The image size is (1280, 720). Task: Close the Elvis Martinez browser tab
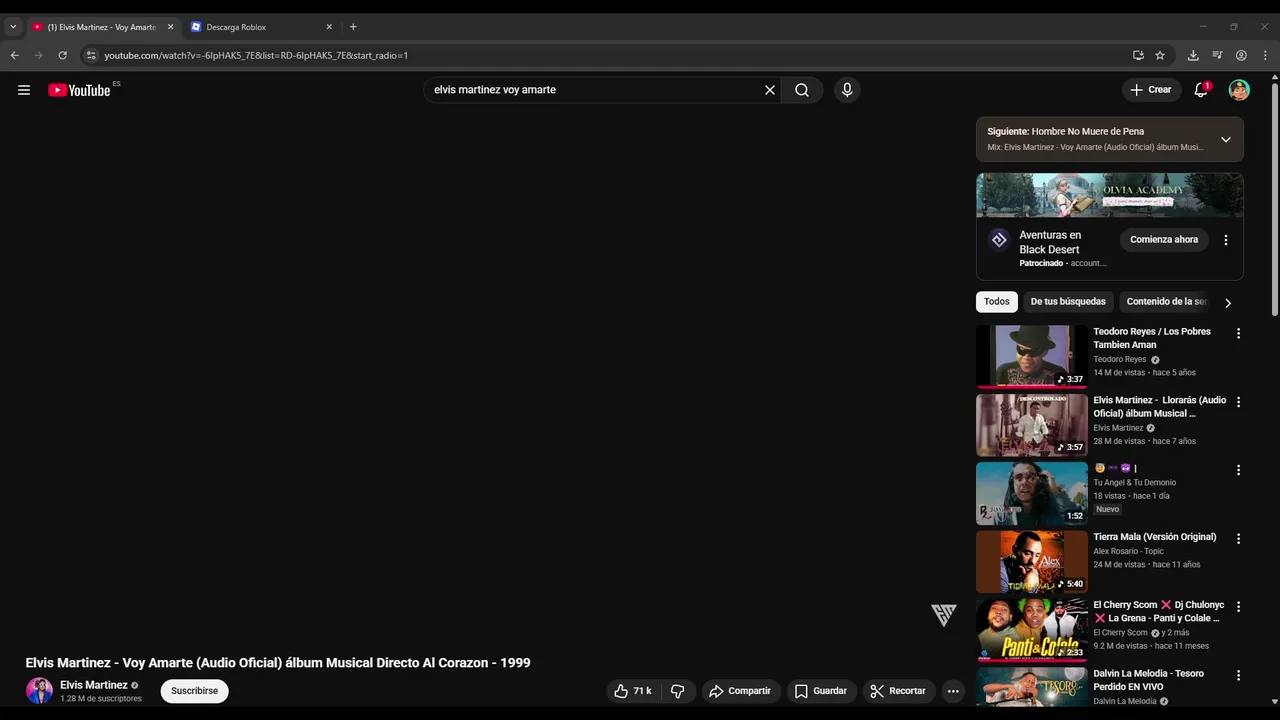pos(170,27)
